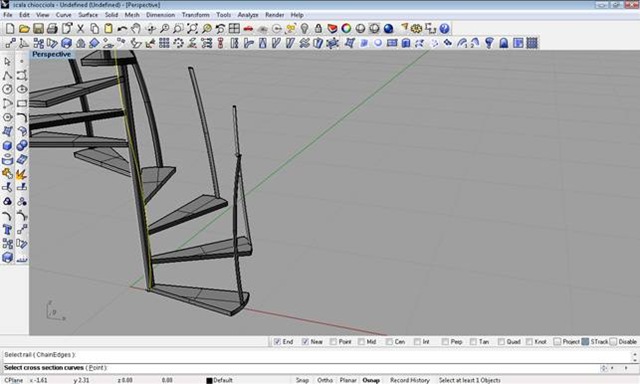Undo the last action
The image size is (640, 384).
click(x=122, y=29)
